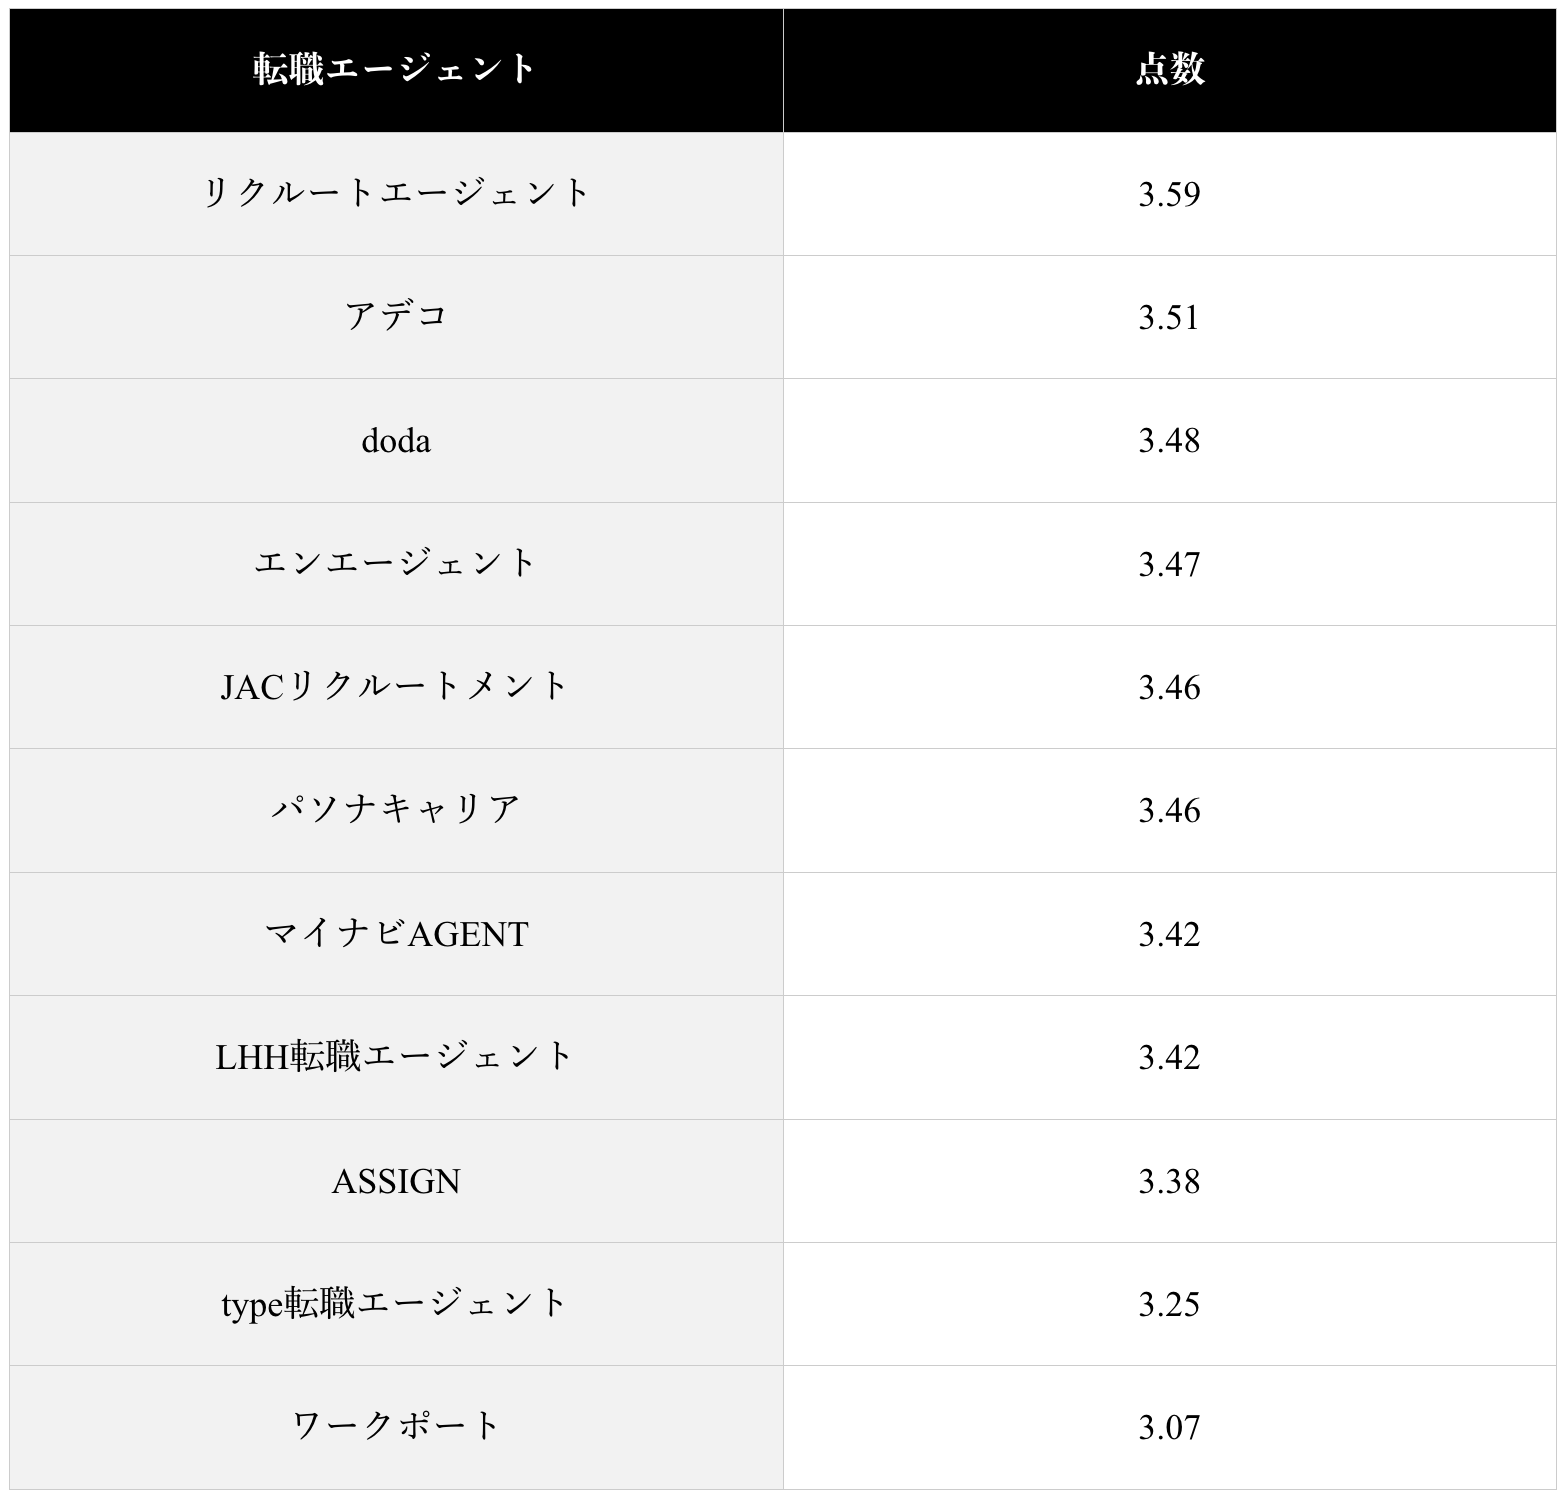This screenshot has width=1566, height=1500.
Task: Select the ワークポート cell
Action: click(396, 1427)
